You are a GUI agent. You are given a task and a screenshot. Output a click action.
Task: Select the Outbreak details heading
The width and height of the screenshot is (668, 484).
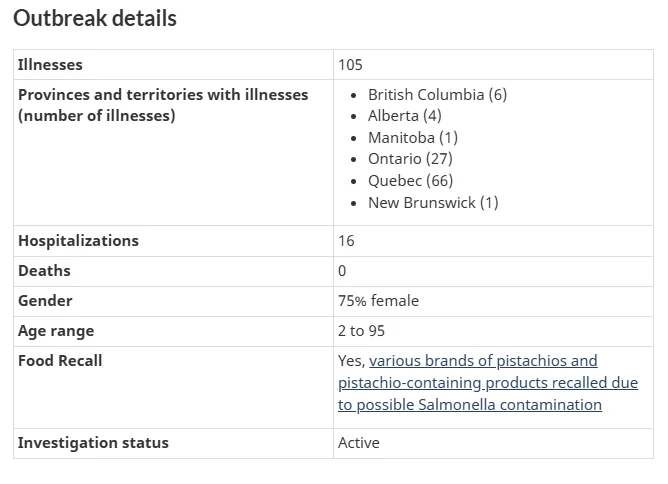tap(95, 18)
